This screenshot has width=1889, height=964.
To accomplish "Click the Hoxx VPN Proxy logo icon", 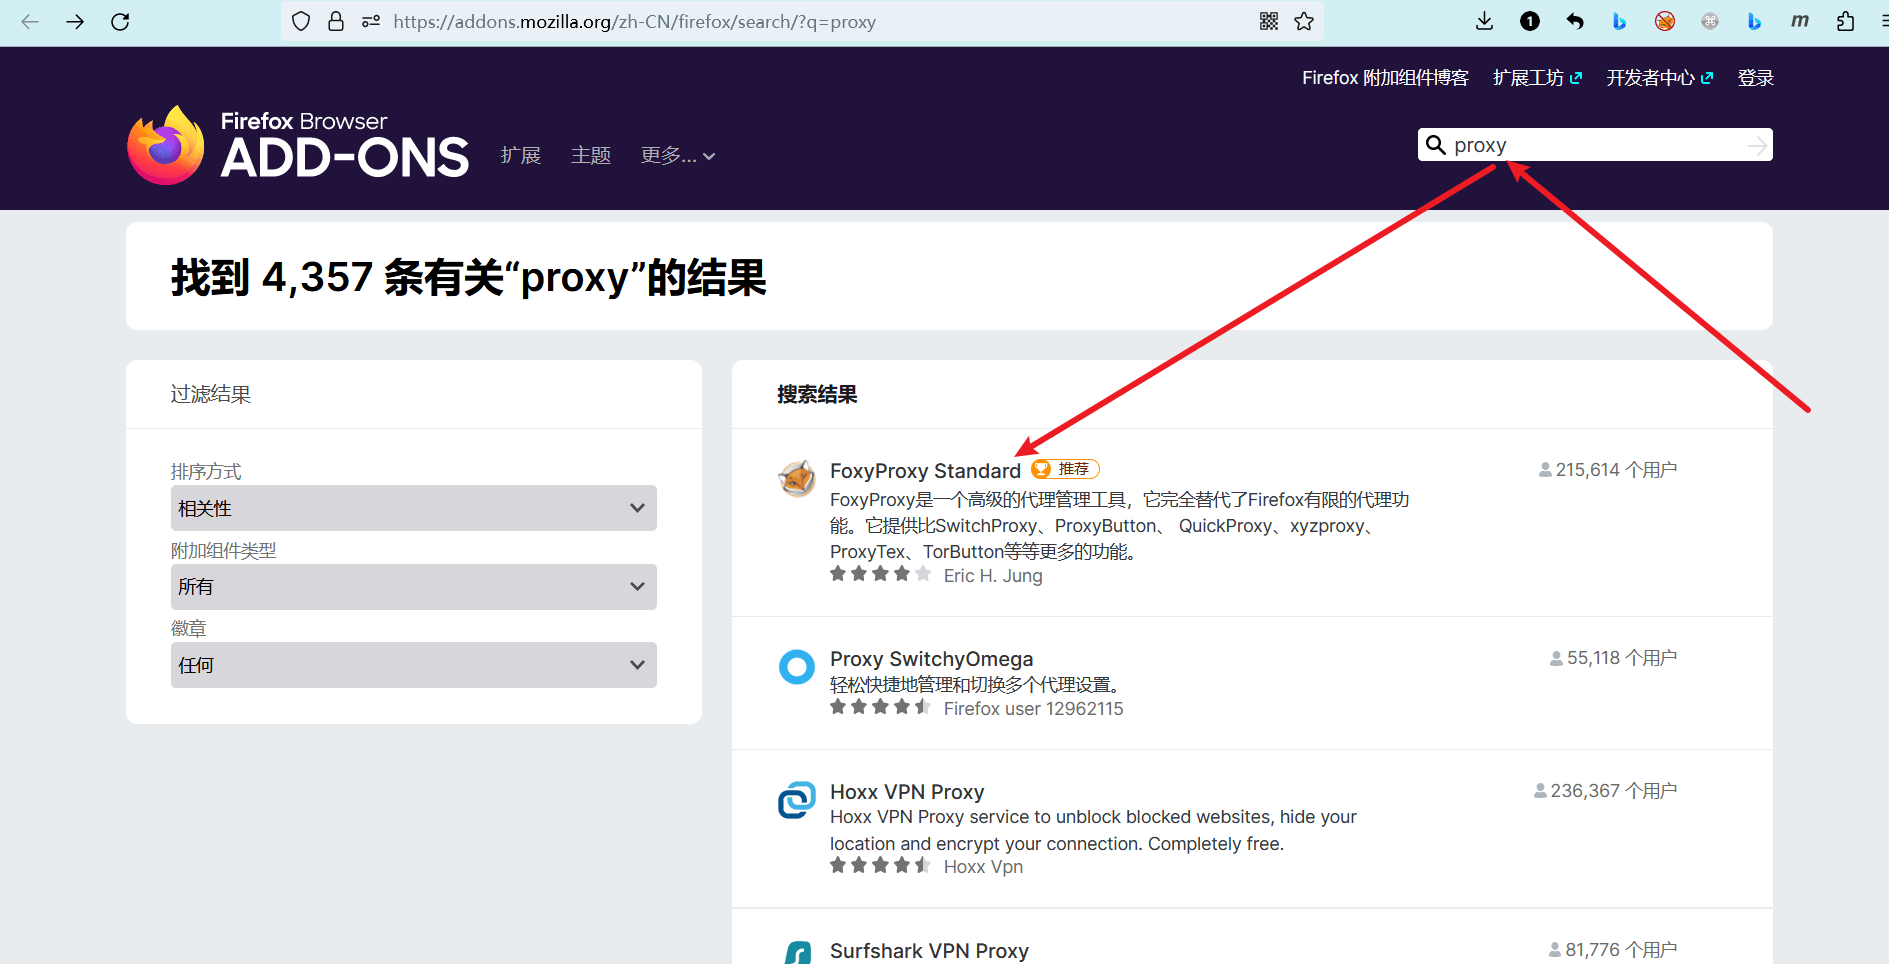I will click(x=797, y=800).
